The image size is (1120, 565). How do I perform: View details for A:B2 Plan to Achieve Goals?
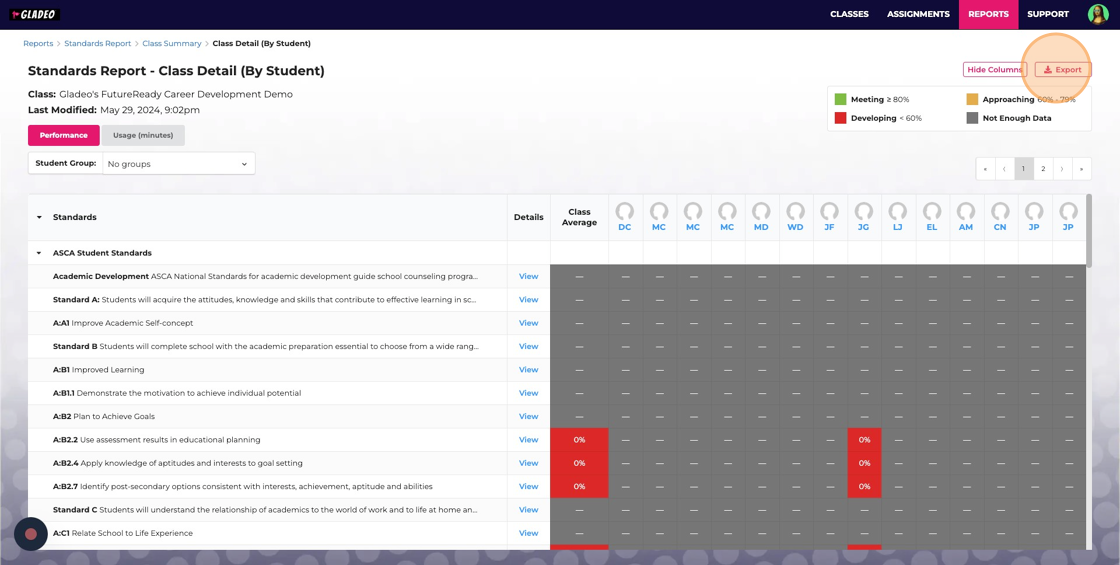[529, 416]
